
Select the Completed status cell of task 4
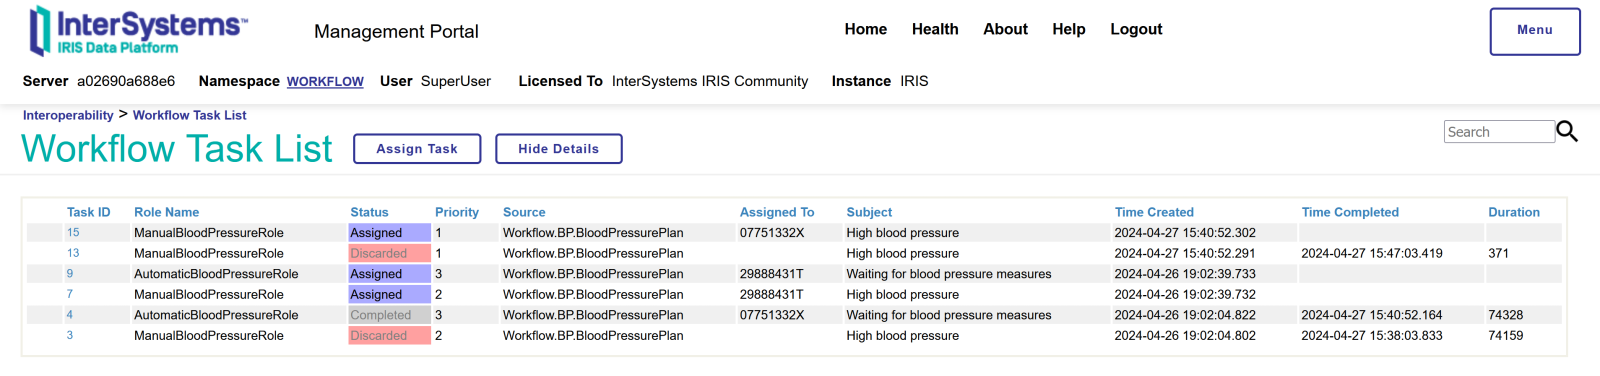pyautogui.click(x=389, y=315)
